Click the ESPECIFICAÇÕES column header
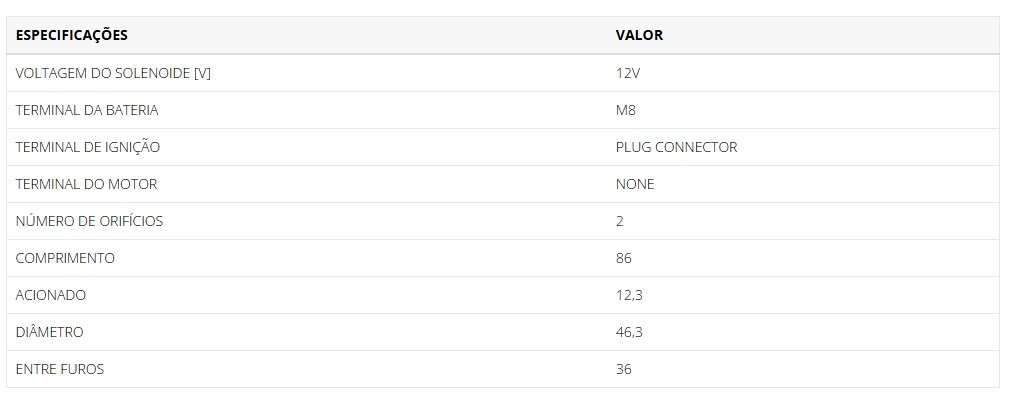The image size is (1013, 407). [72, 35]
